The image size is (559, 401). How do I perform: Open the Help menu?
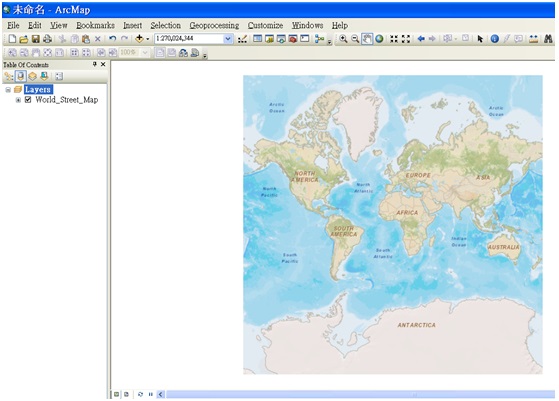[340, 25]
